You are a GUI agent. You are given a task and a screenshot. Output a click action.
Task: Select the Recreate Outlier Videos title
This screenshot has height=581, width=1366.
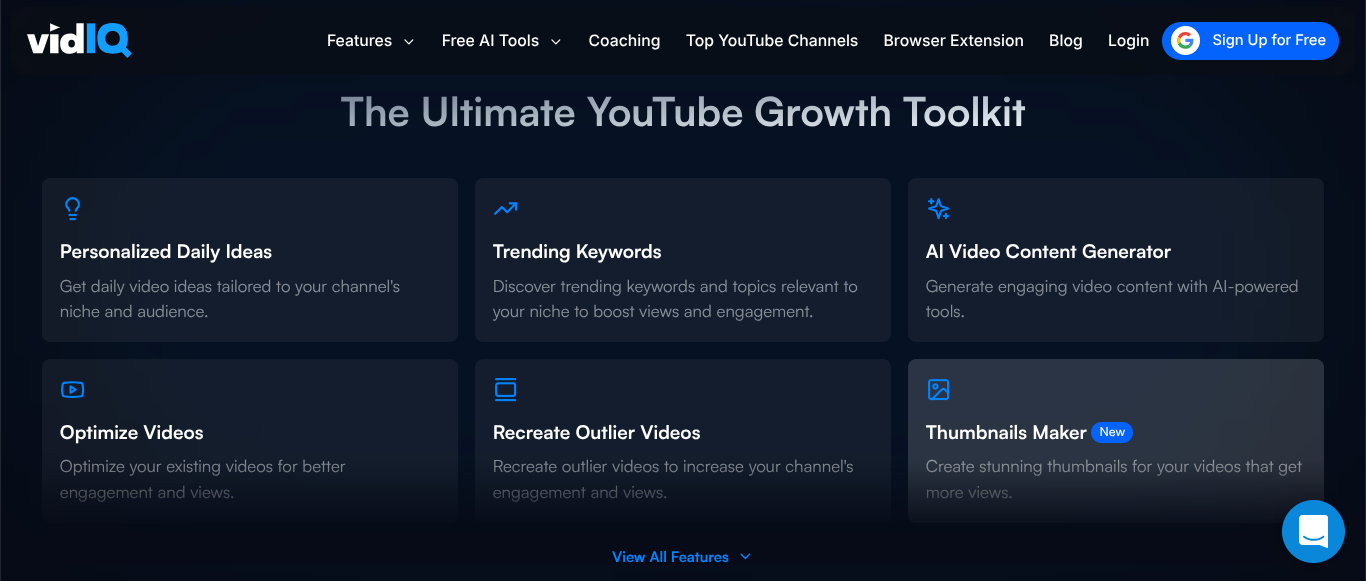tap(597, 433)
